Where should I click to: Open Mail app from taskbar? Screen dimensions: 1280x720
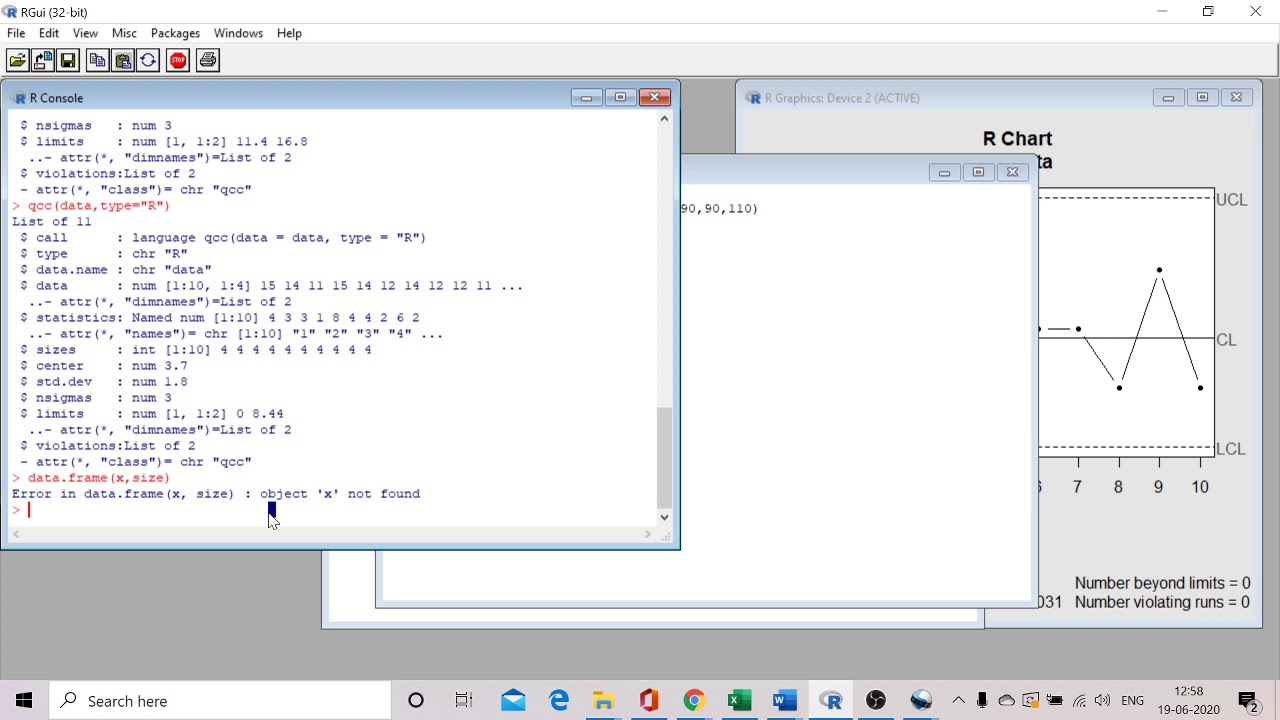(513, 700)
